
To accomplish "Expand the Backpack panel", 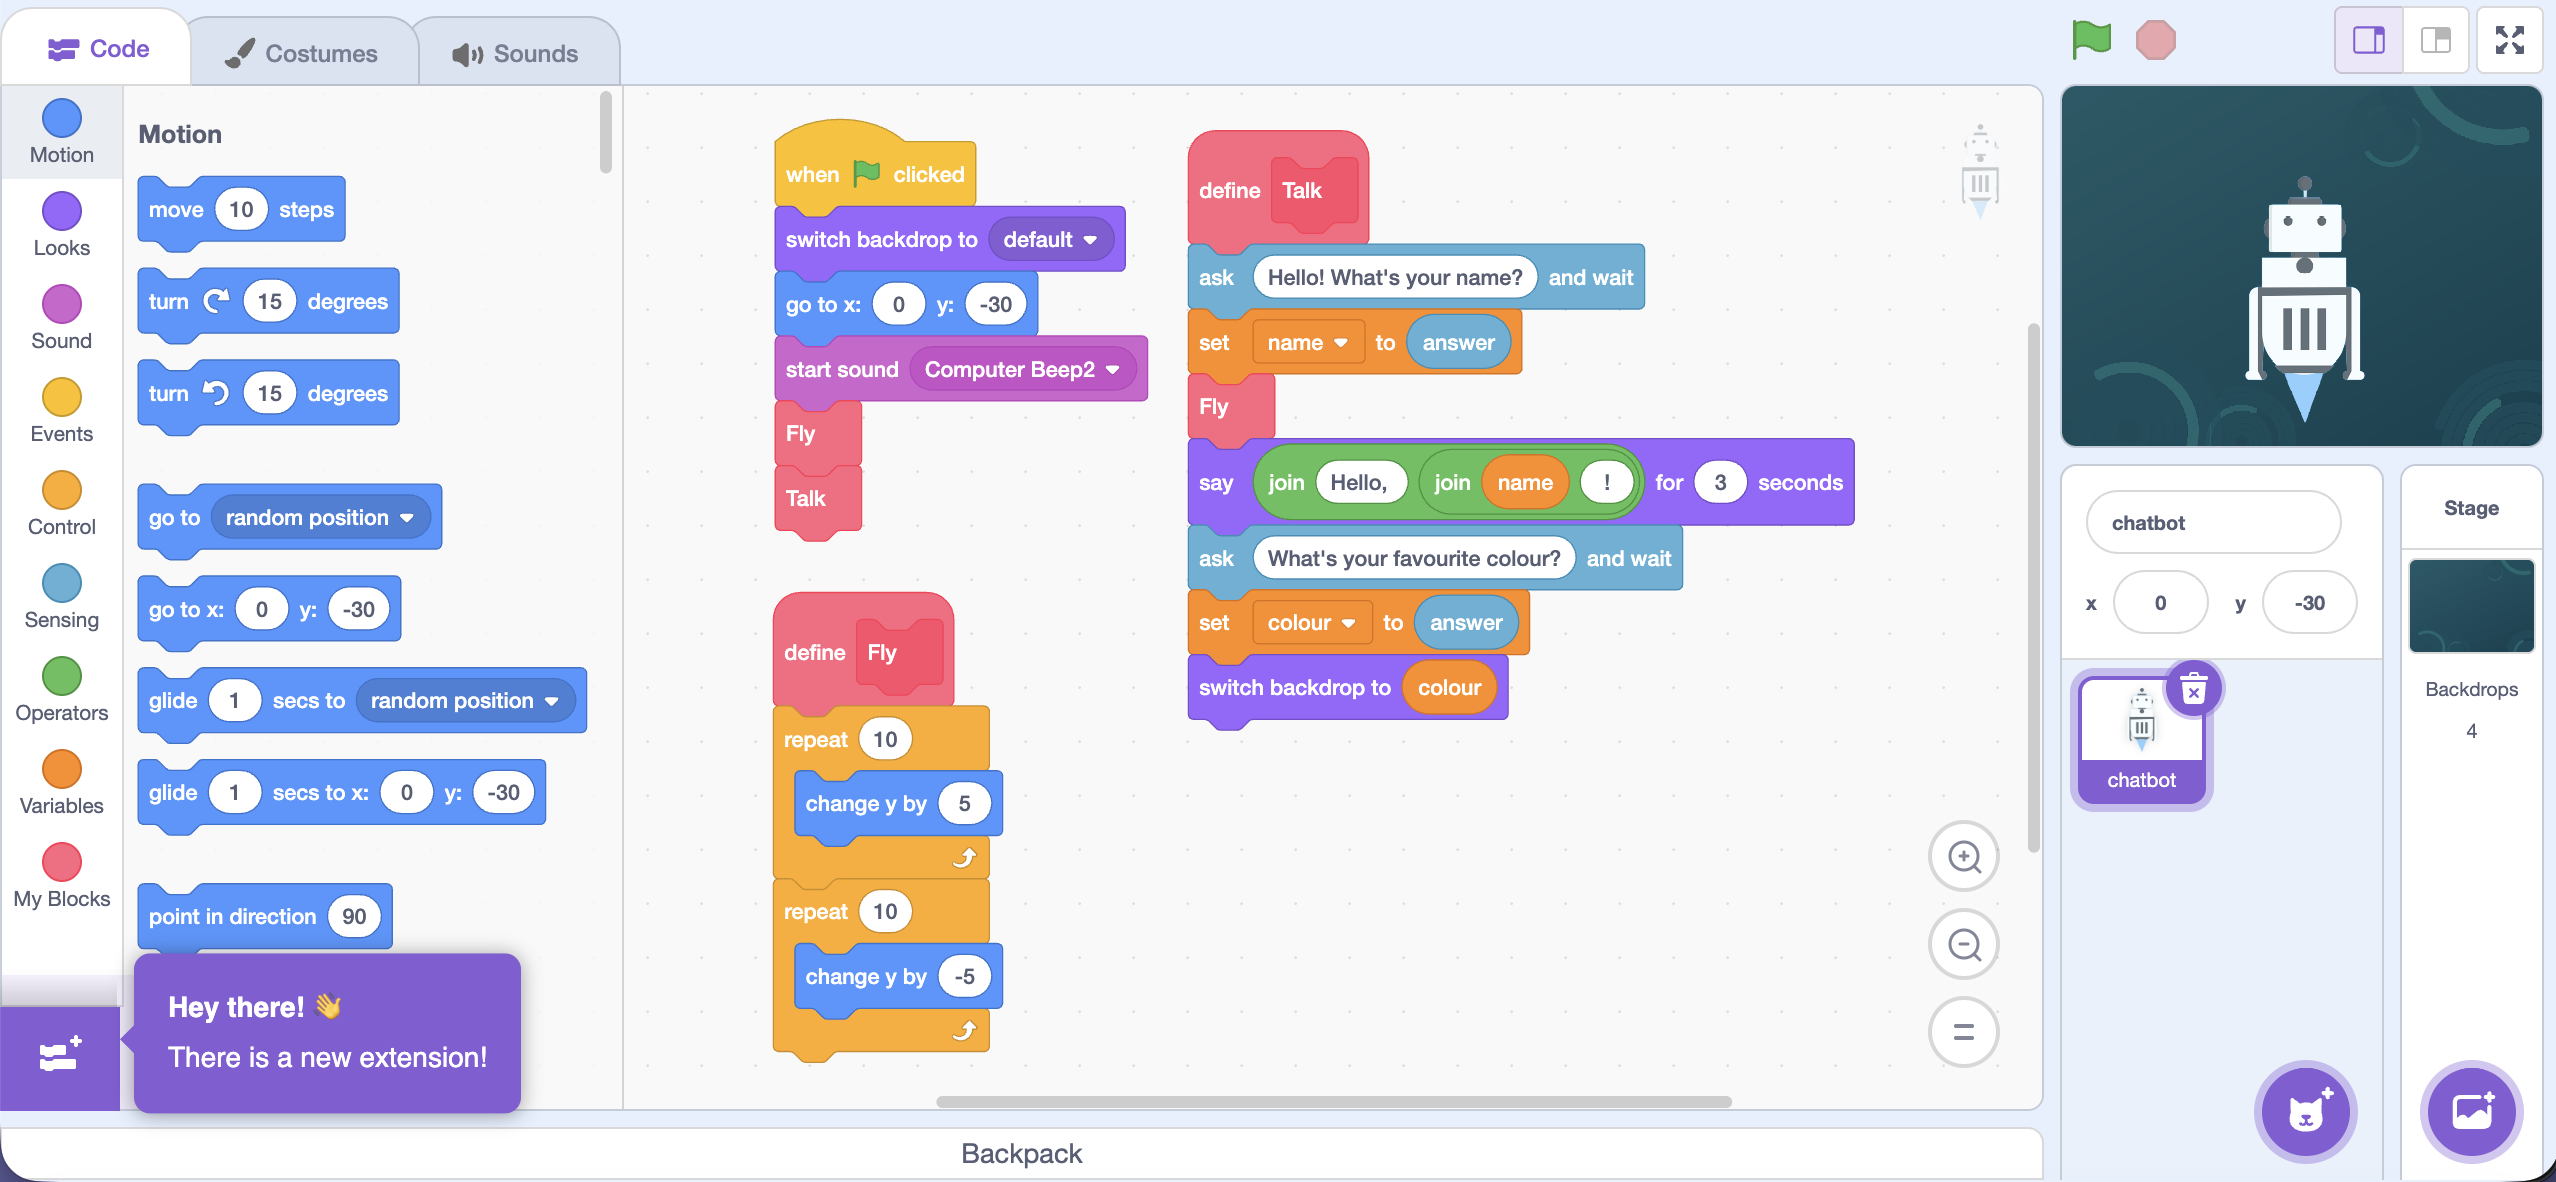I will pyautogui.click(x=1021, y=1153).
